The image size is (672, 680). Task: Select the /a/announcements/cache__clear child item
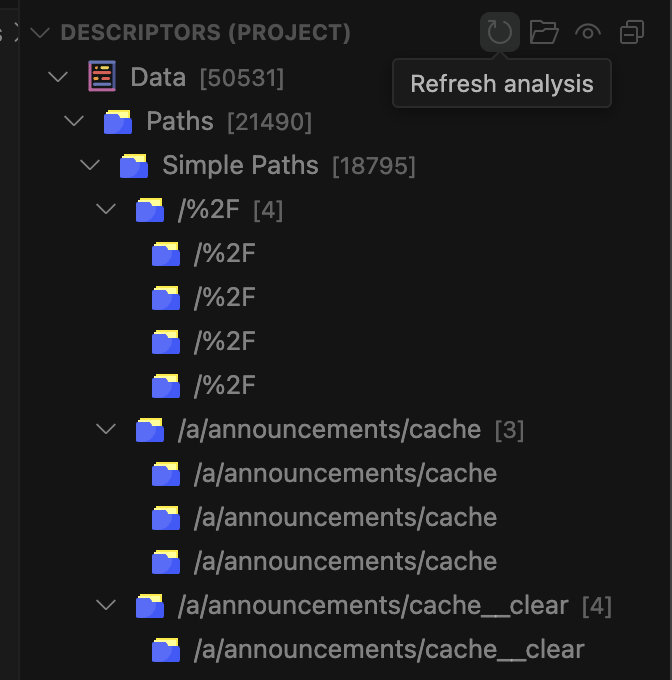[x=388, y=650]
